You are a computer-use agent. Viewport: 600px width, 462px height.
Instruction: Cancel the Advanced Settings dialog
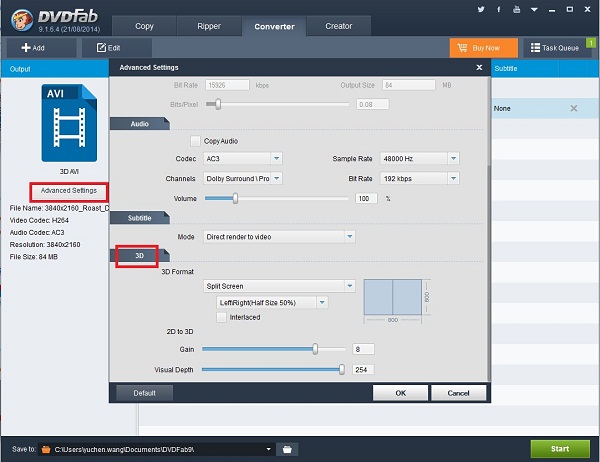458,393
